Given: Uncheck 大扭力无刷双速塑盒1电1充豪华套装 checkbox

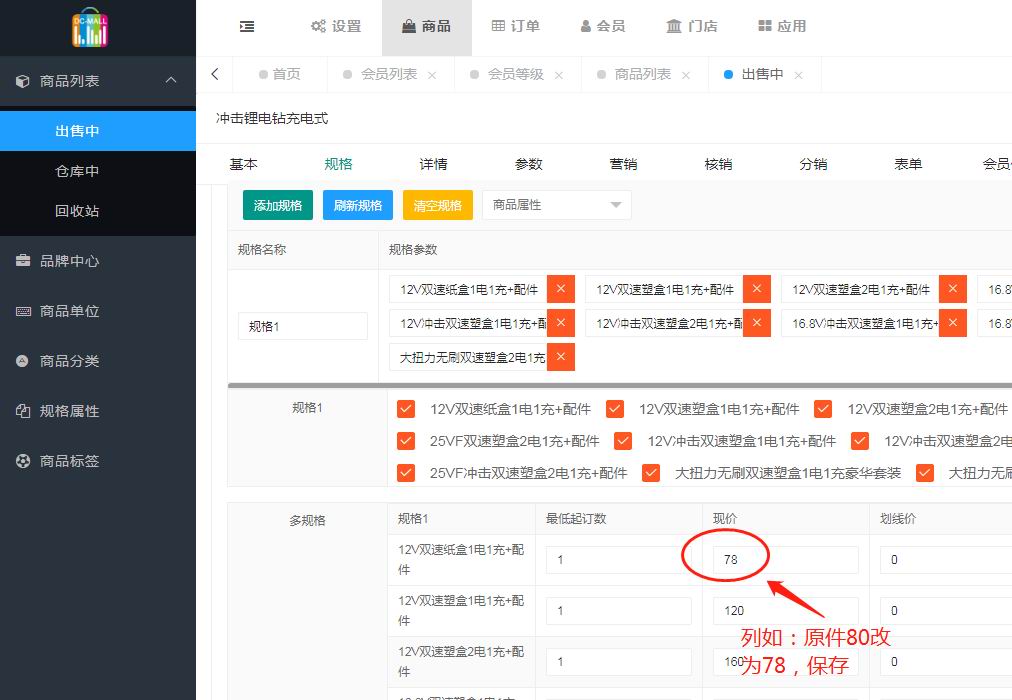Looking at the screenshot, I should coord(651,473).
